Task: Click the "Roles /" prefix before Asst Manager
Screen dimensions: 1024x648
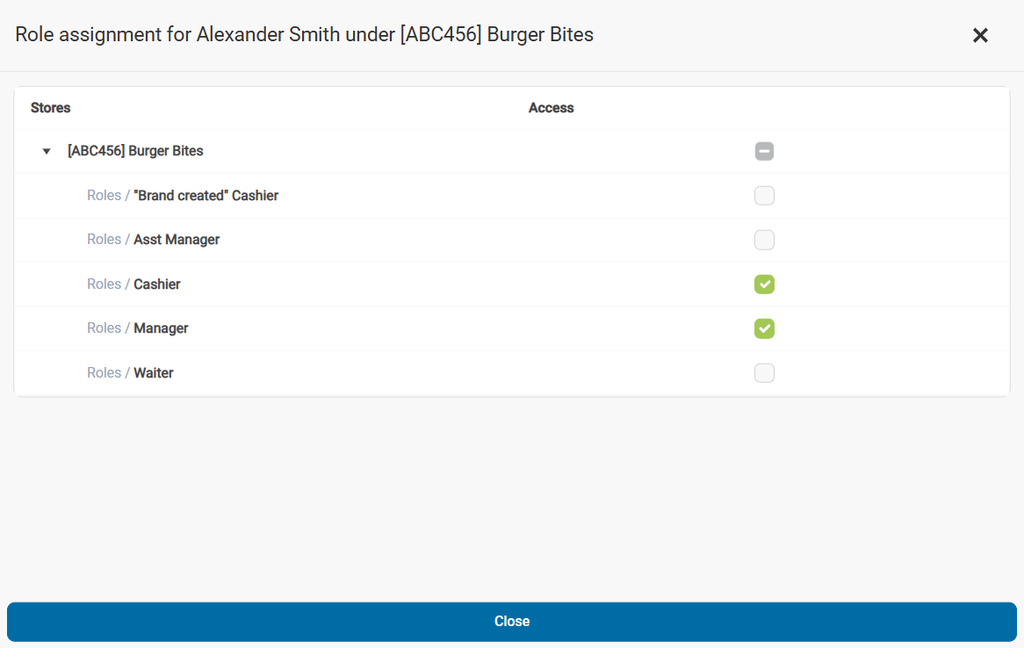Action: point(108,240)
